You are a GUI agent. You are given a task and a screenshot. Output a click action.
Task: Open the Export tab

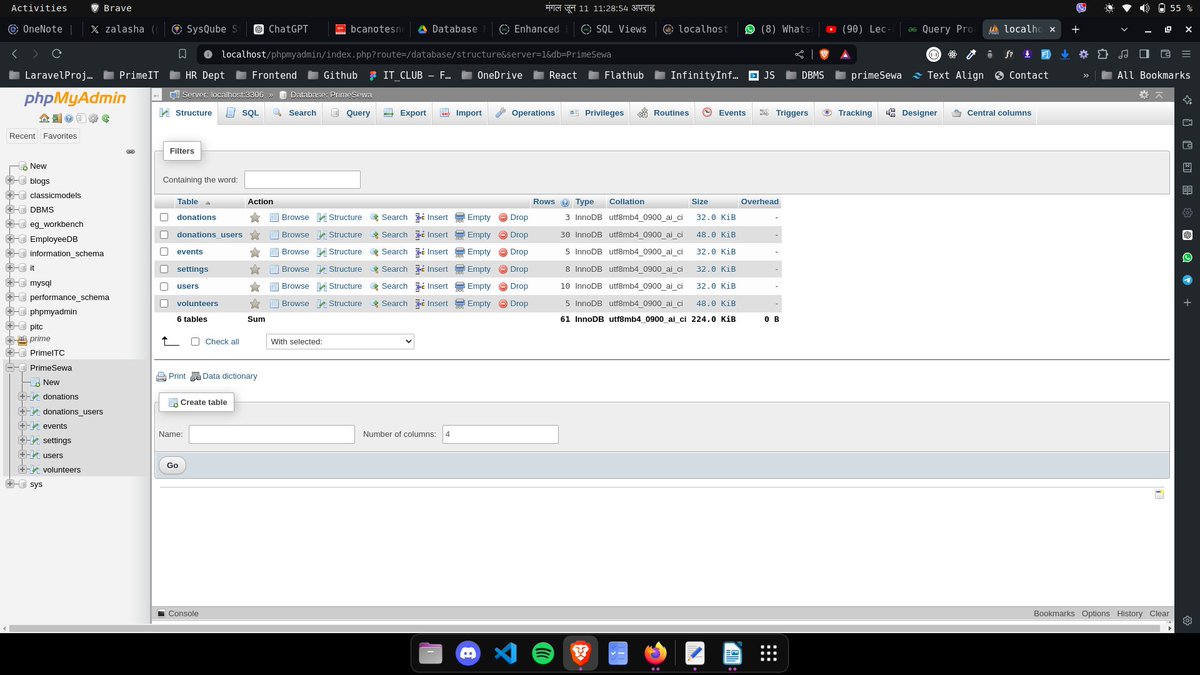tap(405, 113)
